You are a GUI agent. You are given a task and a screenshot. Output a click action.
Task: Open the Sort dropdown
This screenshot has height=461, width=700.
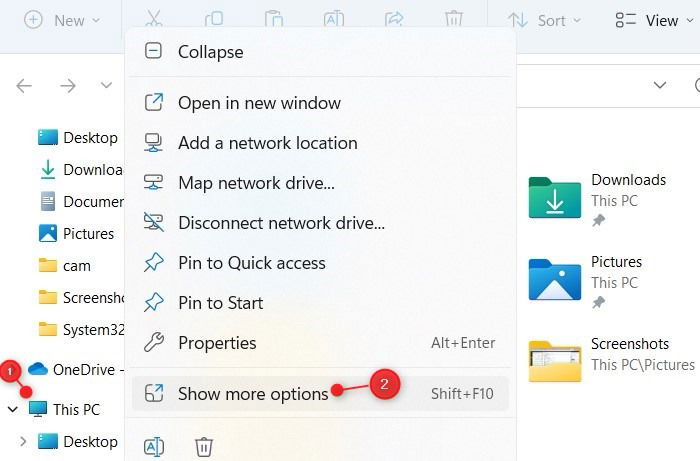(x=544, y=20)
